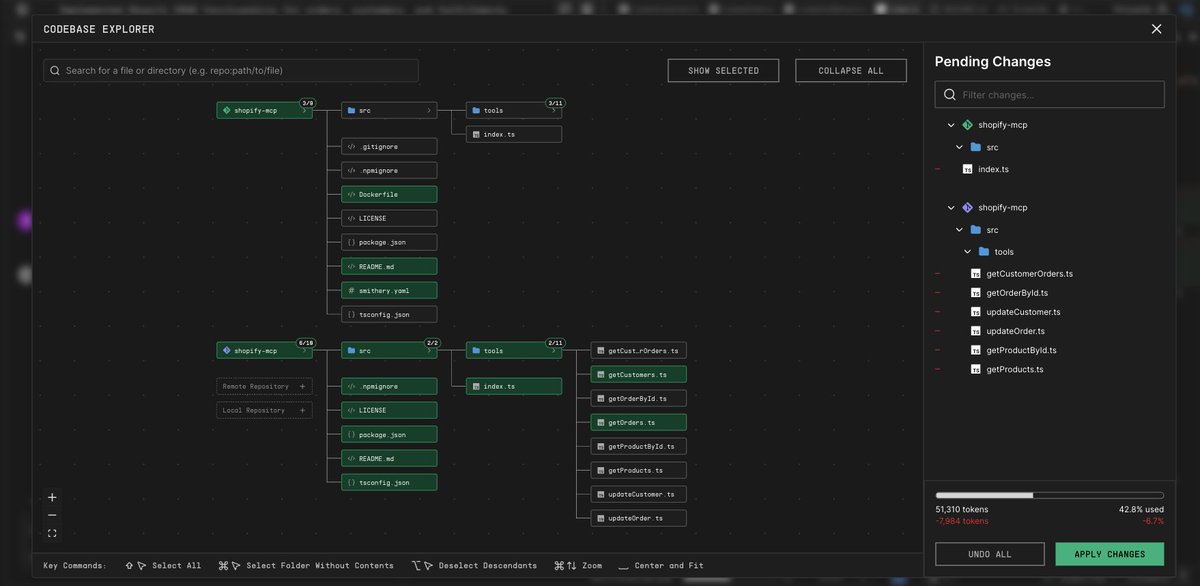The height and width of the screenshot is (586, 1200).
Task: Click the token usage progress bar
Action: [1050, 495]
